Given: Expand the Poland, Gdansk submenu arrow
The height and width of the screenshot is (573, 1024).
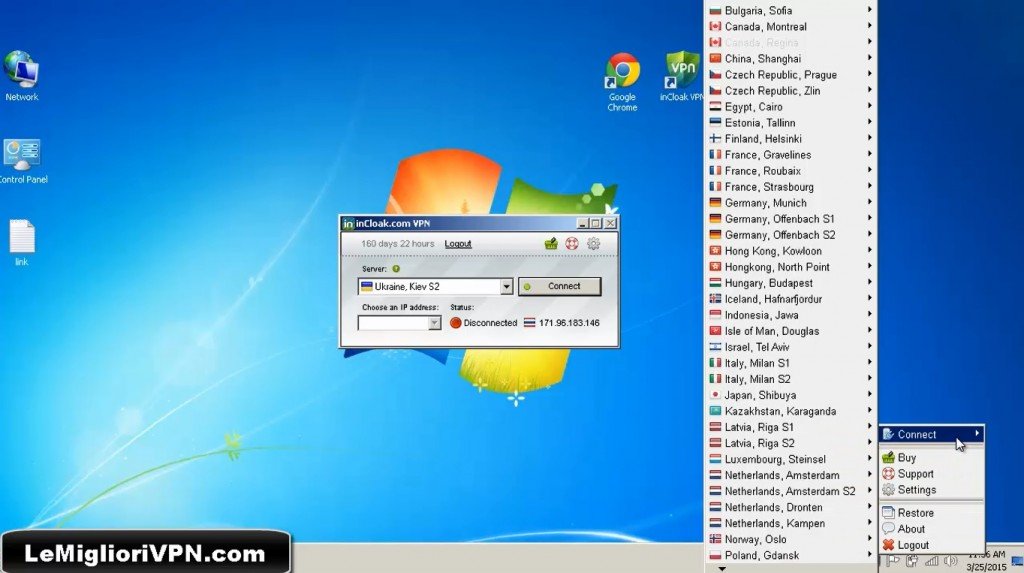Looking at the screenshot, I should pyautogui.click(x=869, y=555).
